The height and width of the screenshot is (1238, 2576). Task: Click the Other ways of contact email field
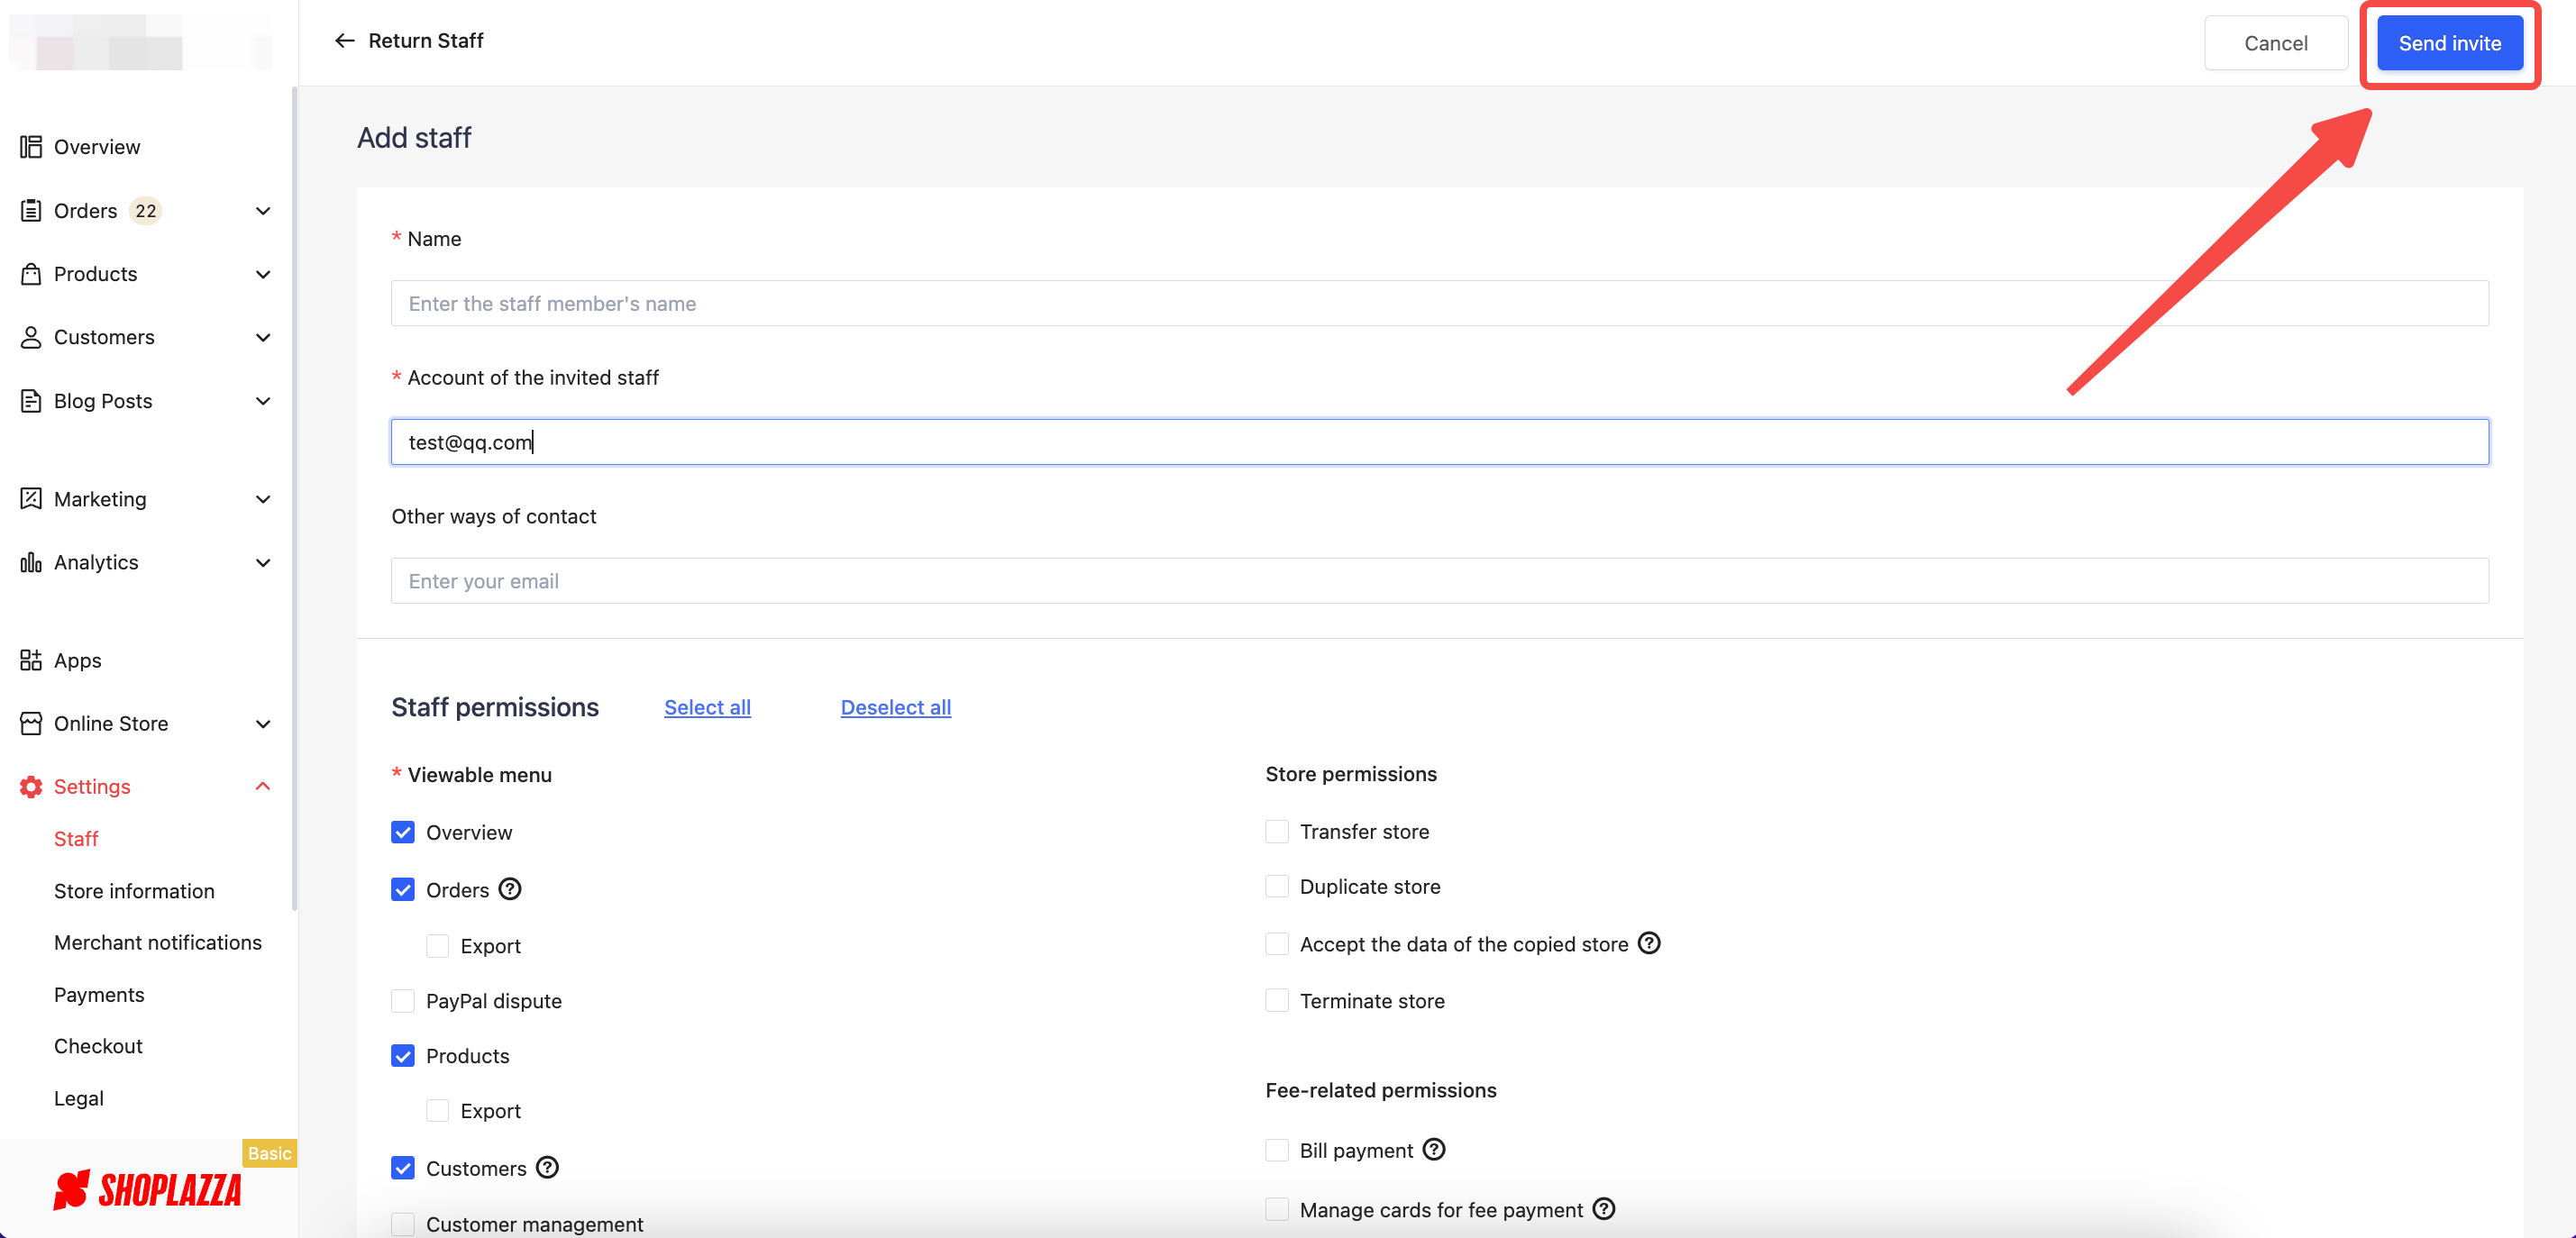[x=1439, y=580]
